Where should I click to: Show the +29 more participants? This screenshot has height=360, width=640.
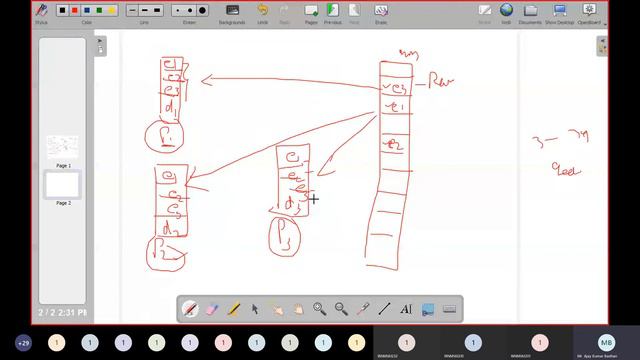[23, 343]
